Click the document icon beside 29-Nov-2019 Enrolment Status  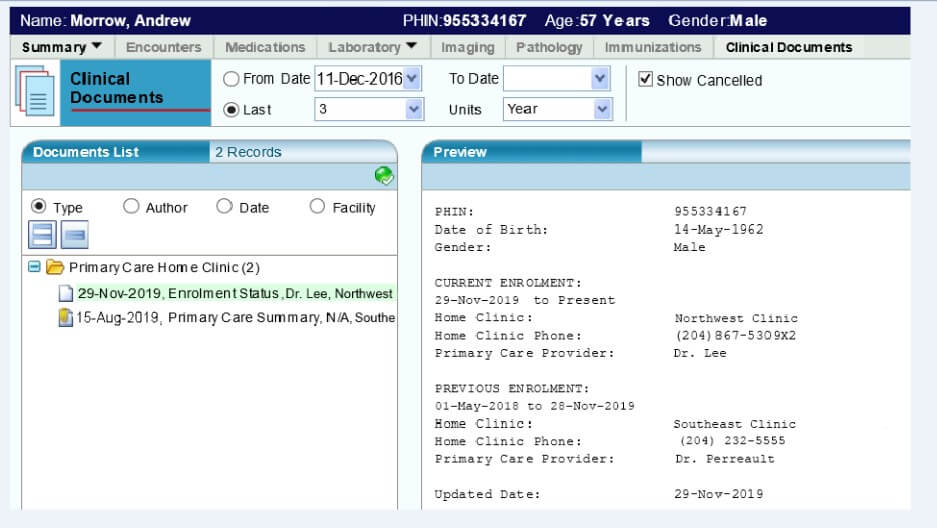click(66, 293)
